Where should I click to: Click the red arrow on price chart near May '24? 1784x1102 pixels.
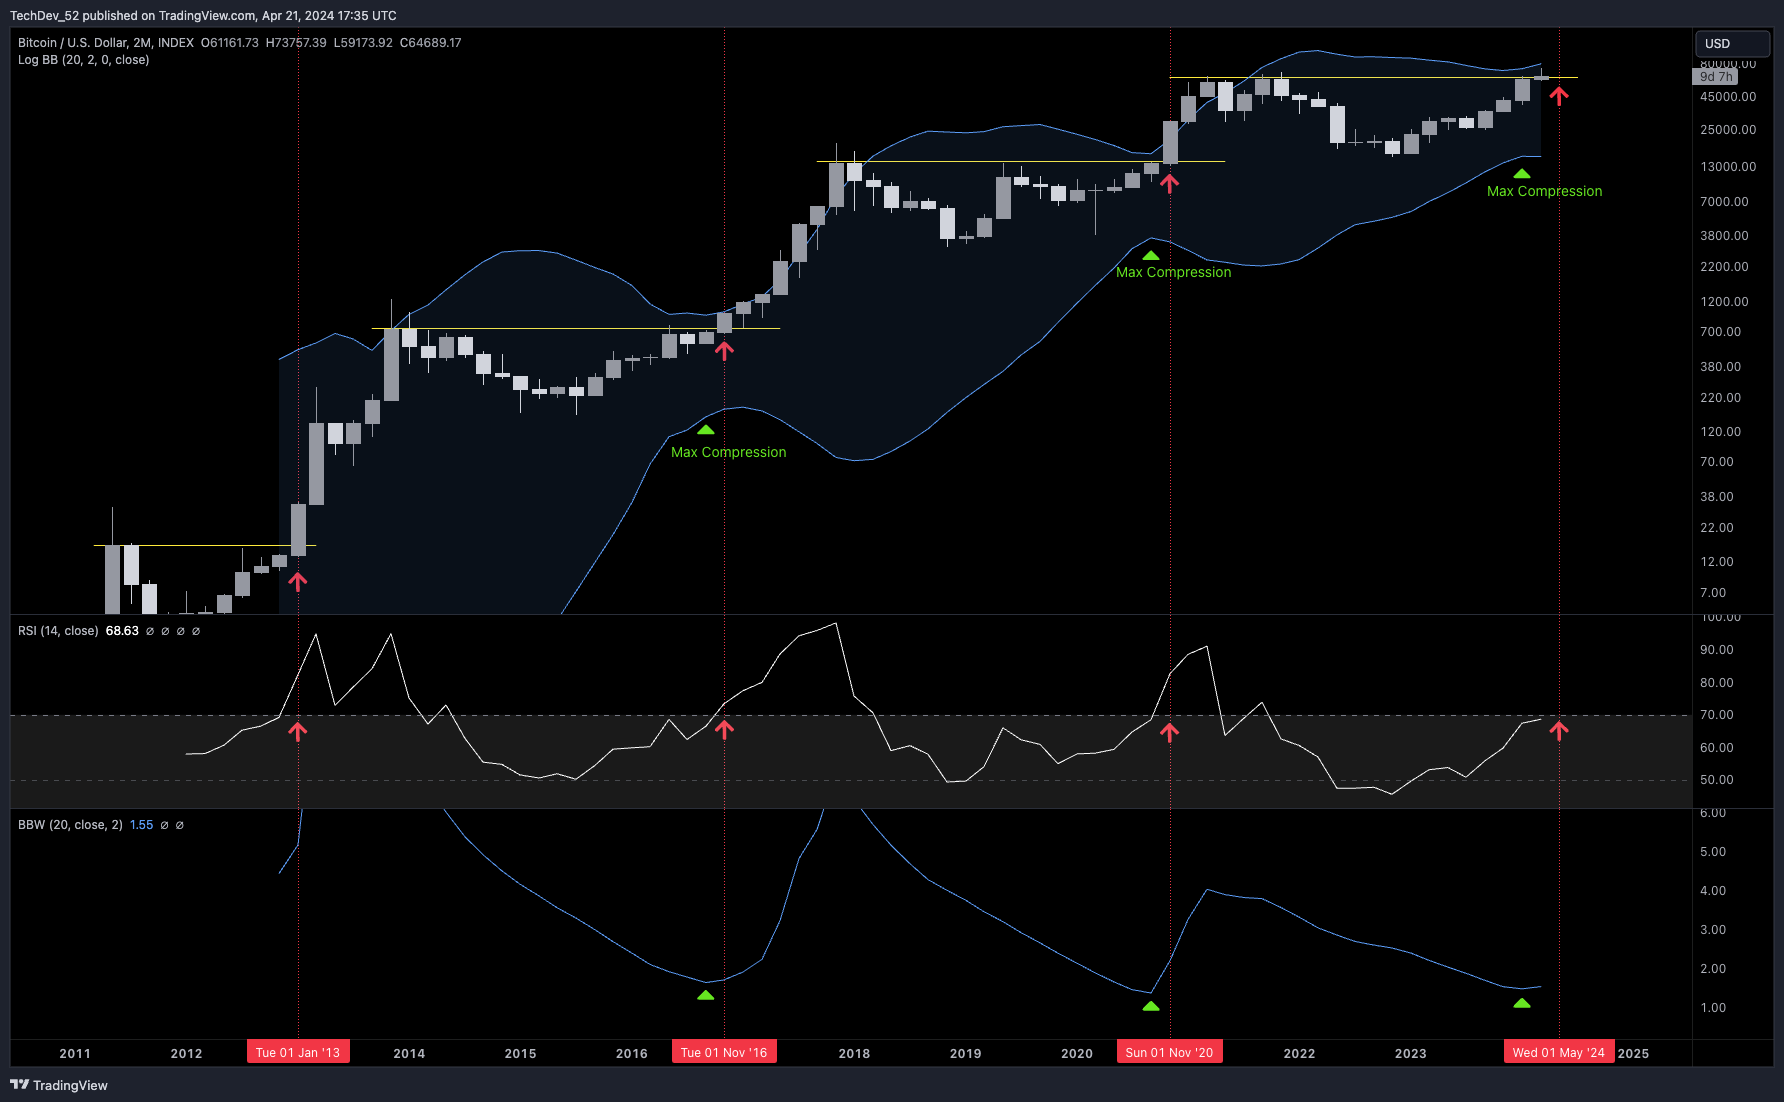tap(1559, 96)
